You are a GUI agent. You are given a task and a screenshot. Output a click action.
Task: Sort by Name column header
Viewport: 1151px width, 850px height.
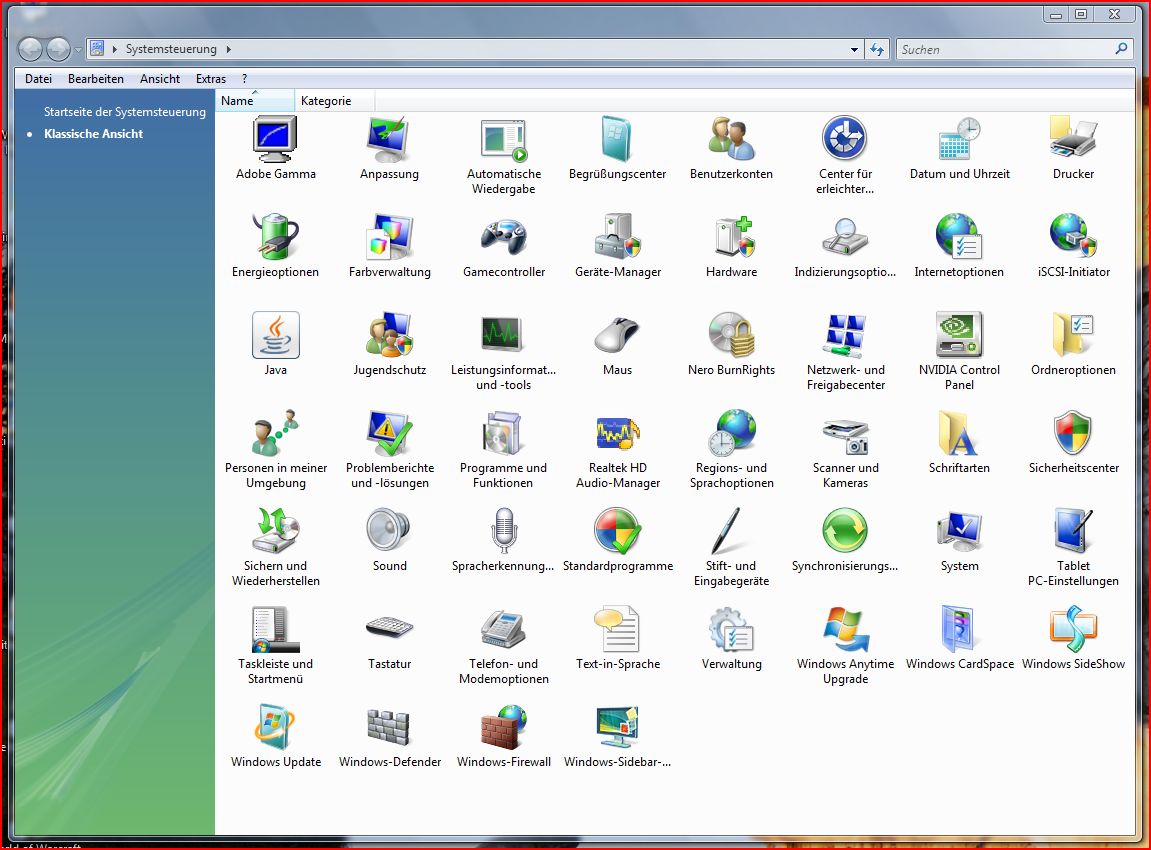coord(255,101)
